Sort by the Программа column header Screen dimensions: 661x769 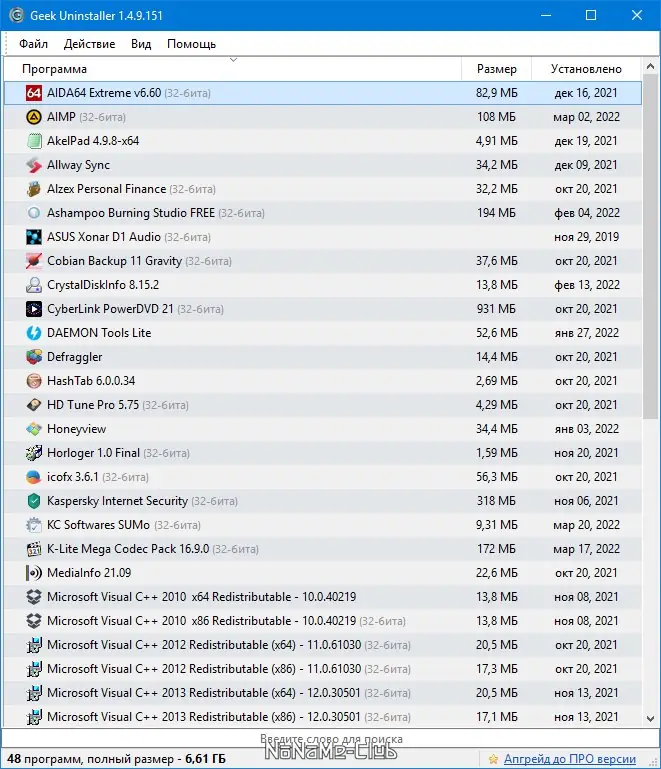pos(232,69)
